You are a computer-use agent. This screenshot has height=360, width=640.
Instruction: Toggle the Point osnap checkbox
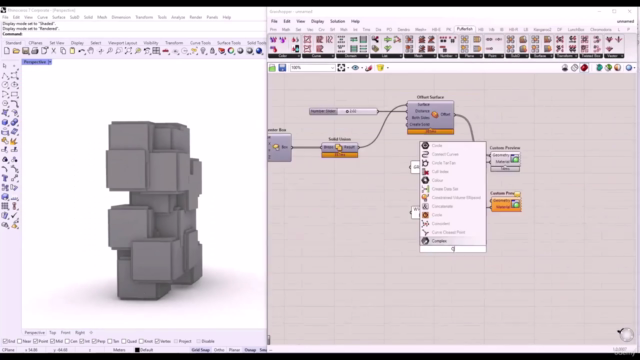click(x=35, y=341)
